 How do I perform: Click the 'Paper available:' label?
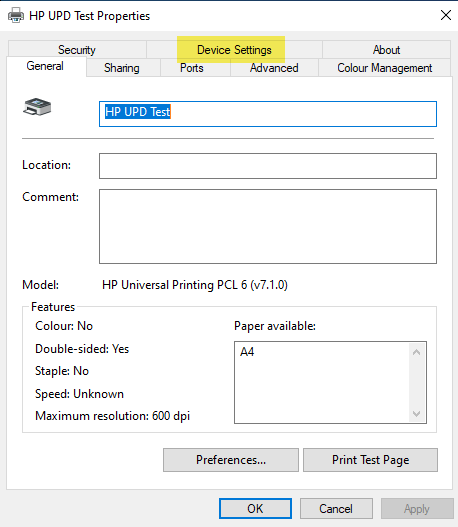pyautogui.click(x=275, y=326)
